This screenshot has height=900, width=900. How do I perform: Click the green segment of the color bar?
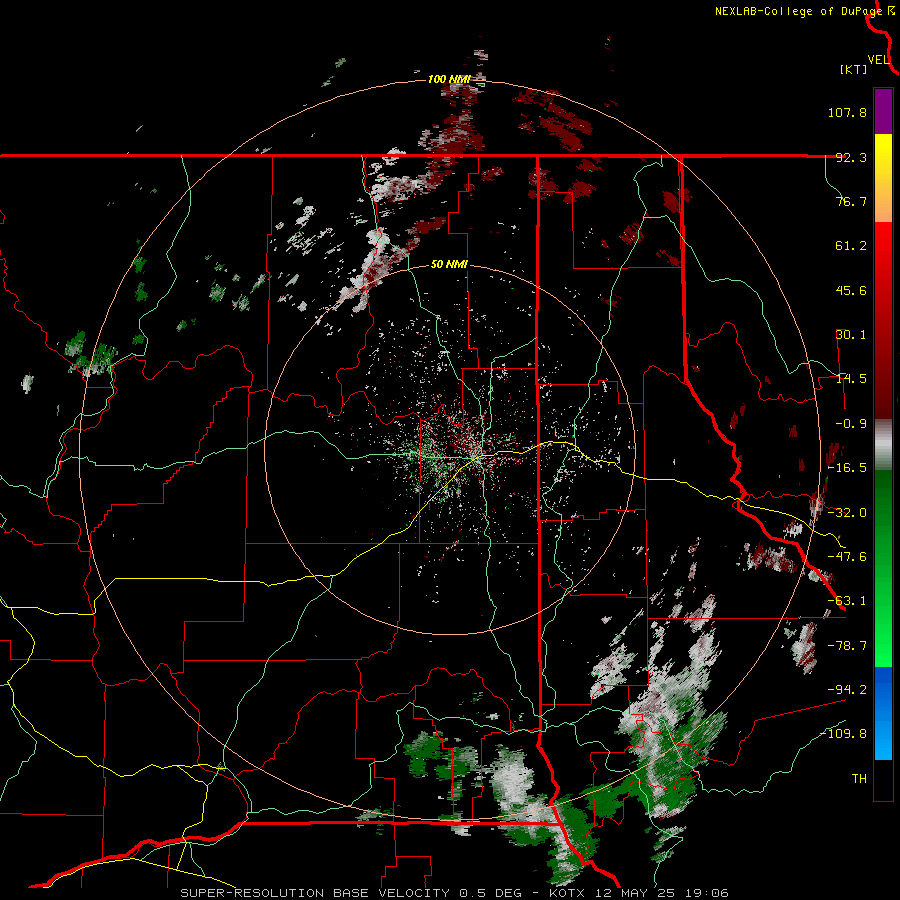pos(883,568)
